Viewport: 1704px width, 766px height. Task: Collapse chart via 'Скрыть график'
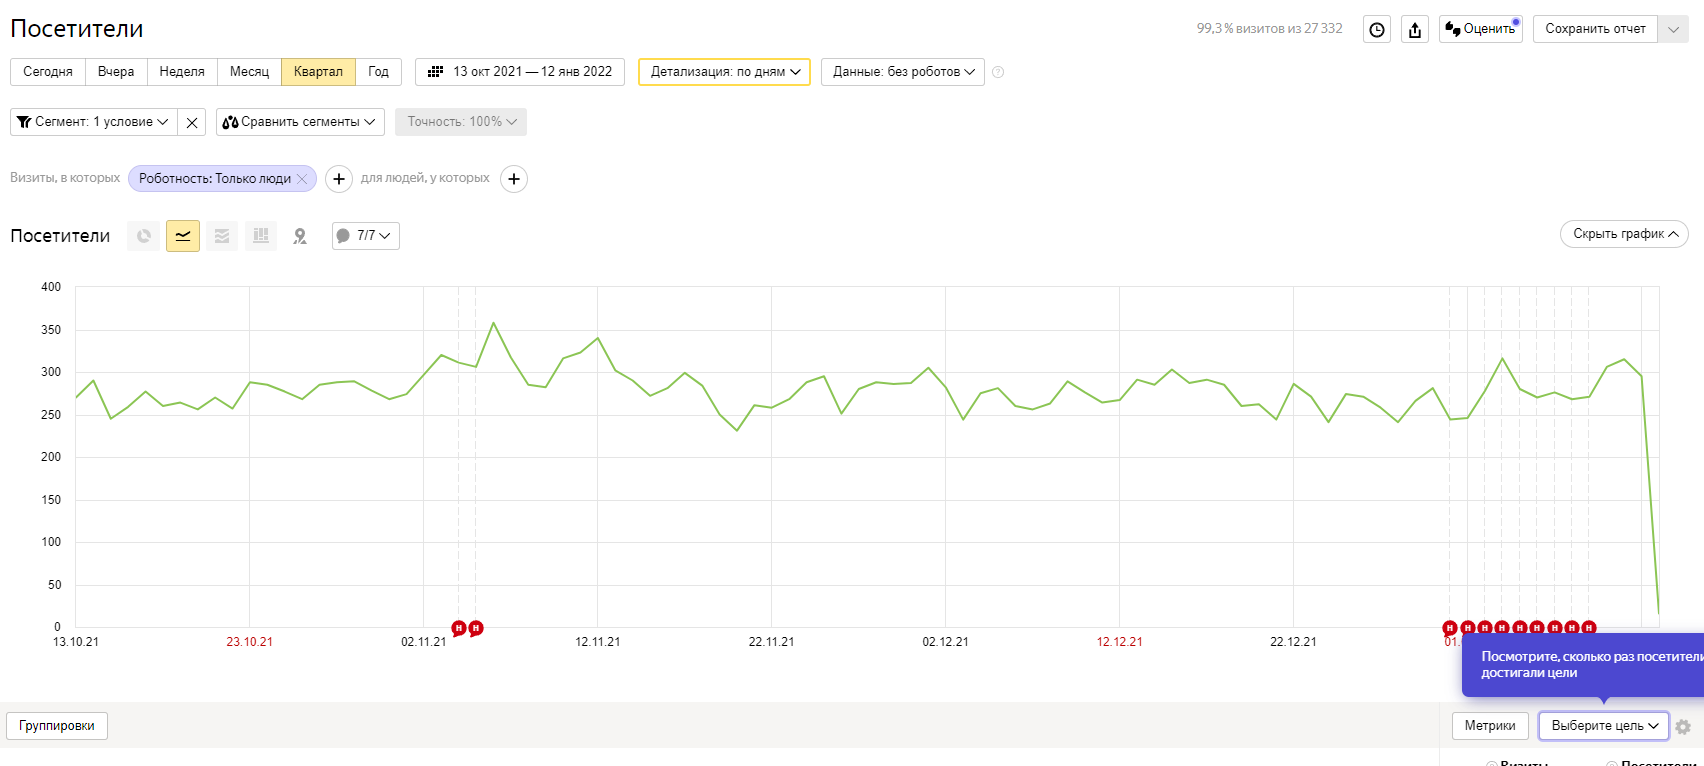click(x=1623, y=234)
